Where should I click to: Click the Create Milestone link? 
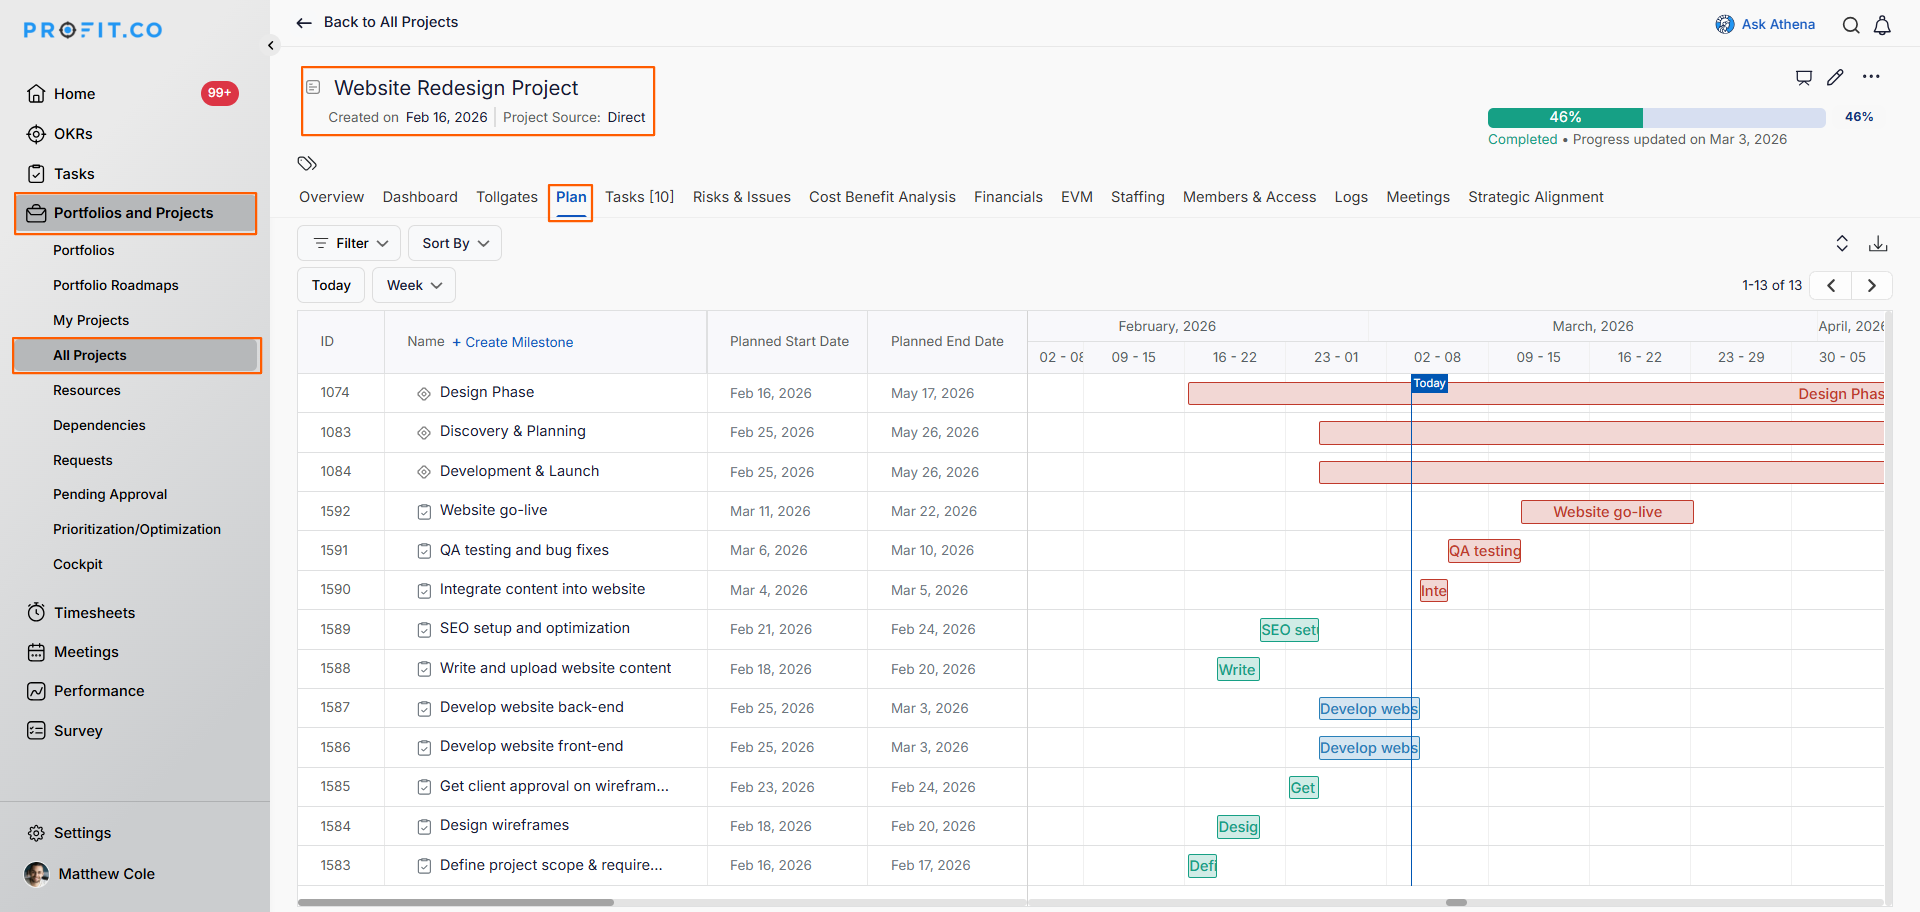pyautogui.click(x=512, y=342)
